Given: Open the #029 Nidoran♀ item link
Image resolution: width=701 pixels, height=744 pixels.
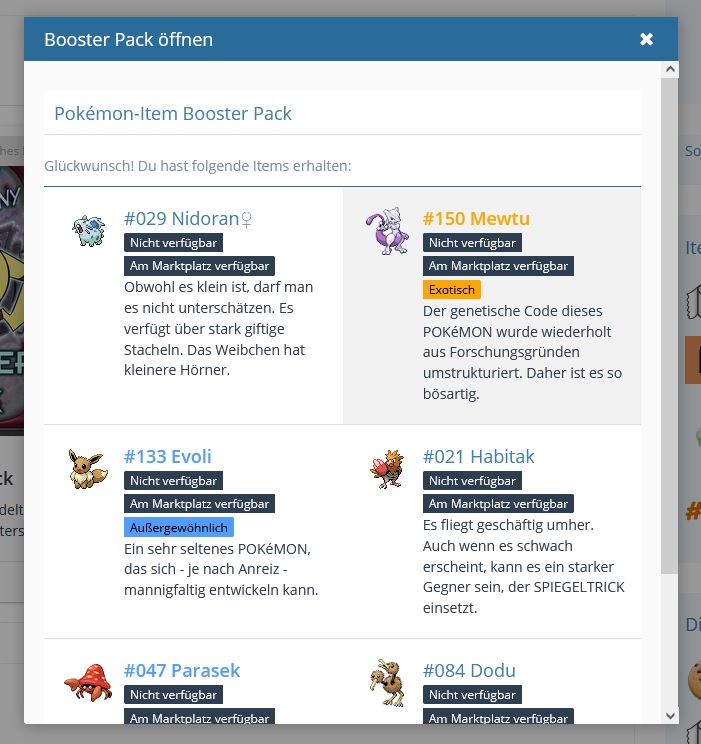Looking at the screenshot, I should pyautogui.click(x=188, y=219).
